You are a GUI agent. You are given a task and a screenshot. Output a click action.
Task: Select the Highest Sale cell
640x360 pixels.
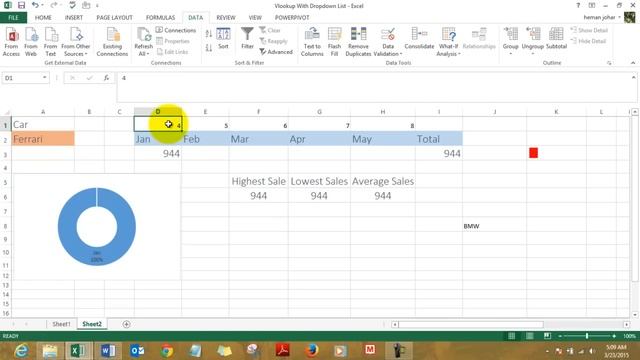258,181
